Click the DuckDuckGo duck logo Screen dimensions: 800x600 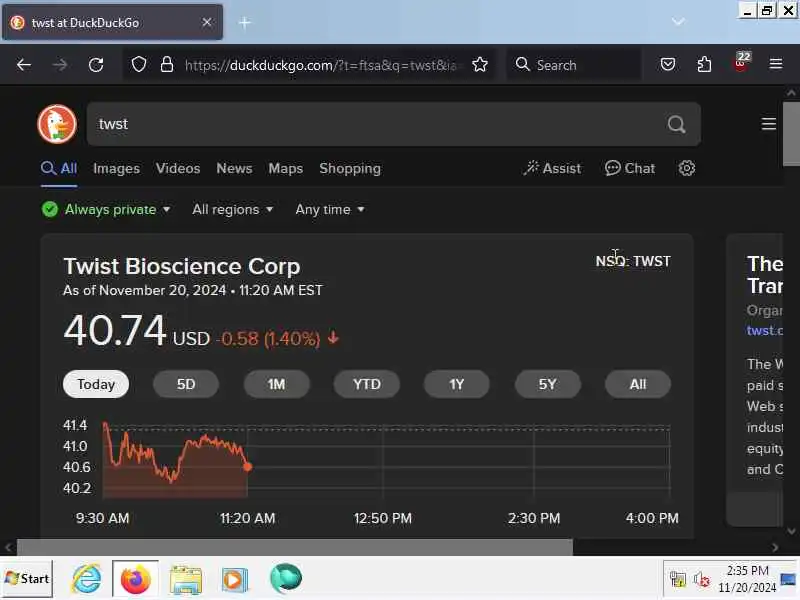pyautogui.click(x=57, y=124)
